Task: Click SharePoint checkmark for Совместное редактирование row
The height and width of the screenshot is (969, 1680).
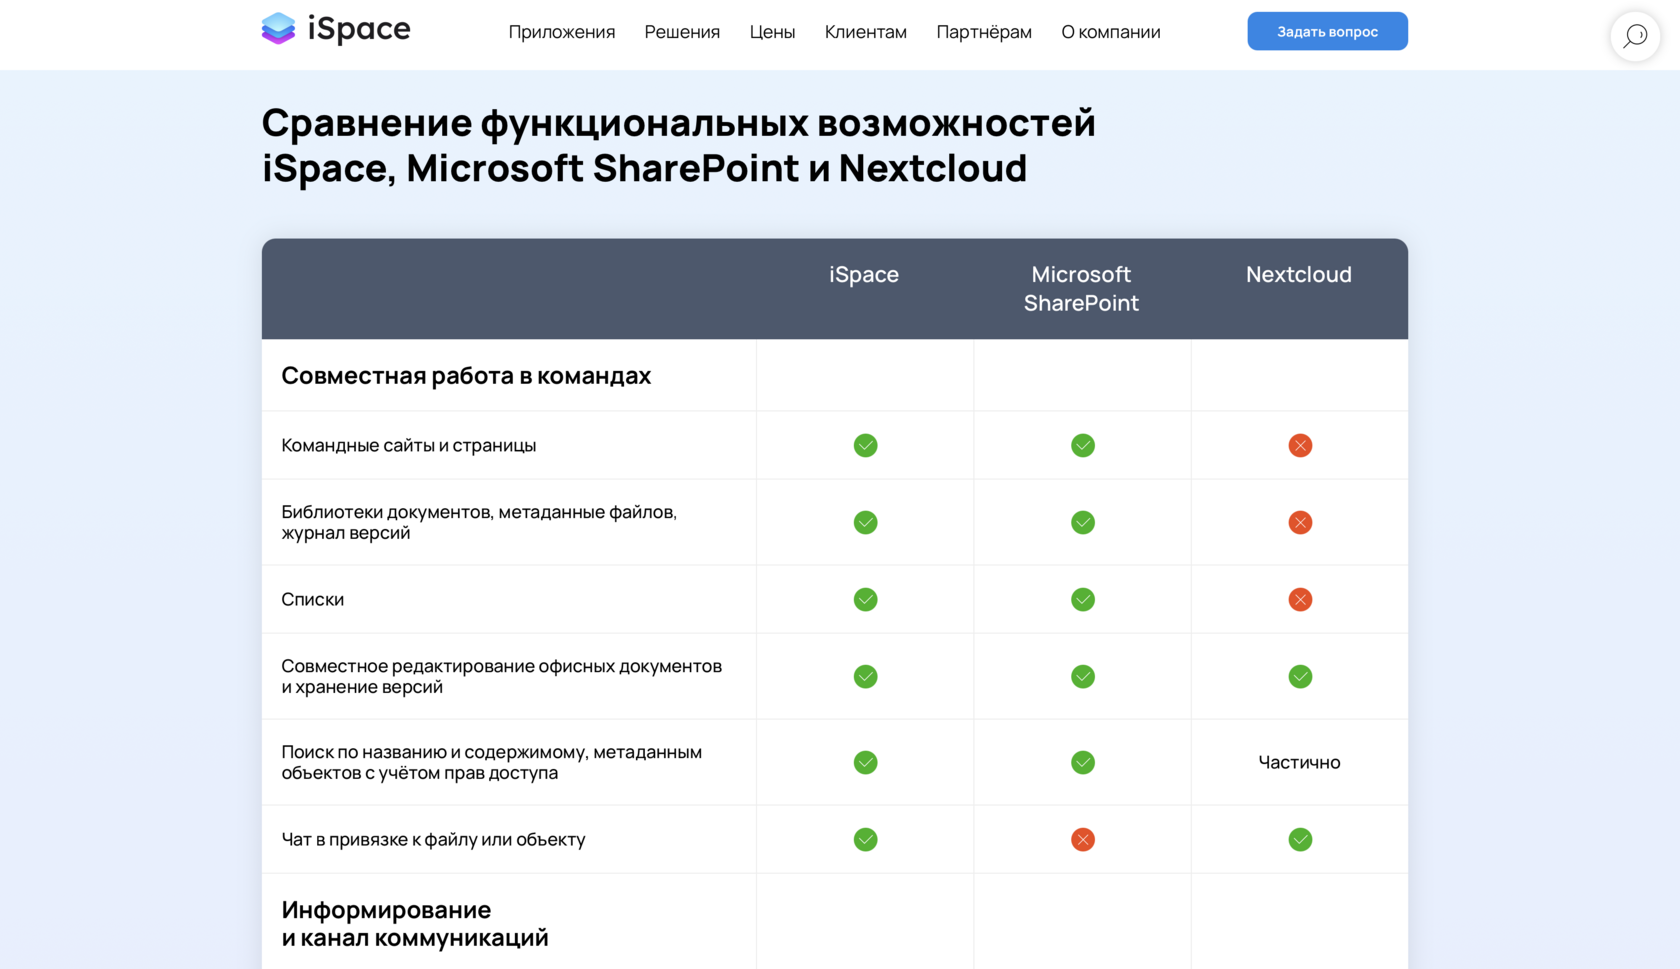Action: pos(1082,676)
